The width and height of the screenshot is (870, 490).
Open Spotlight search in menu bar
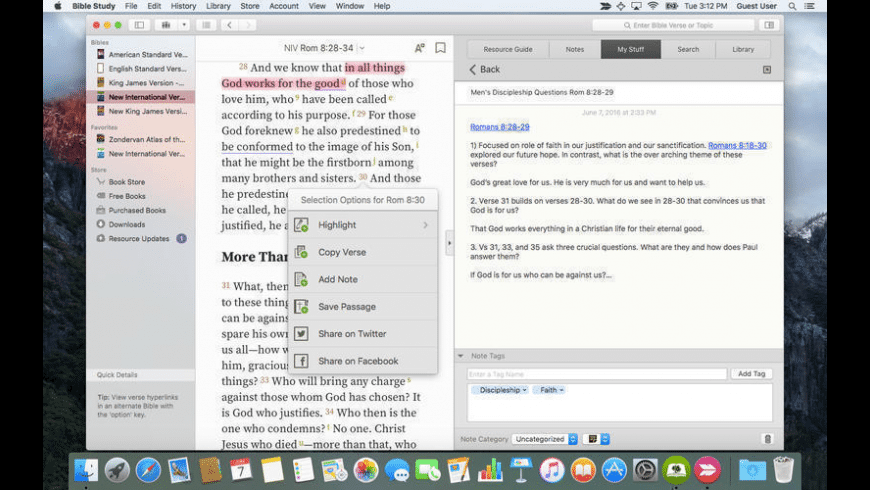(792, 6)
